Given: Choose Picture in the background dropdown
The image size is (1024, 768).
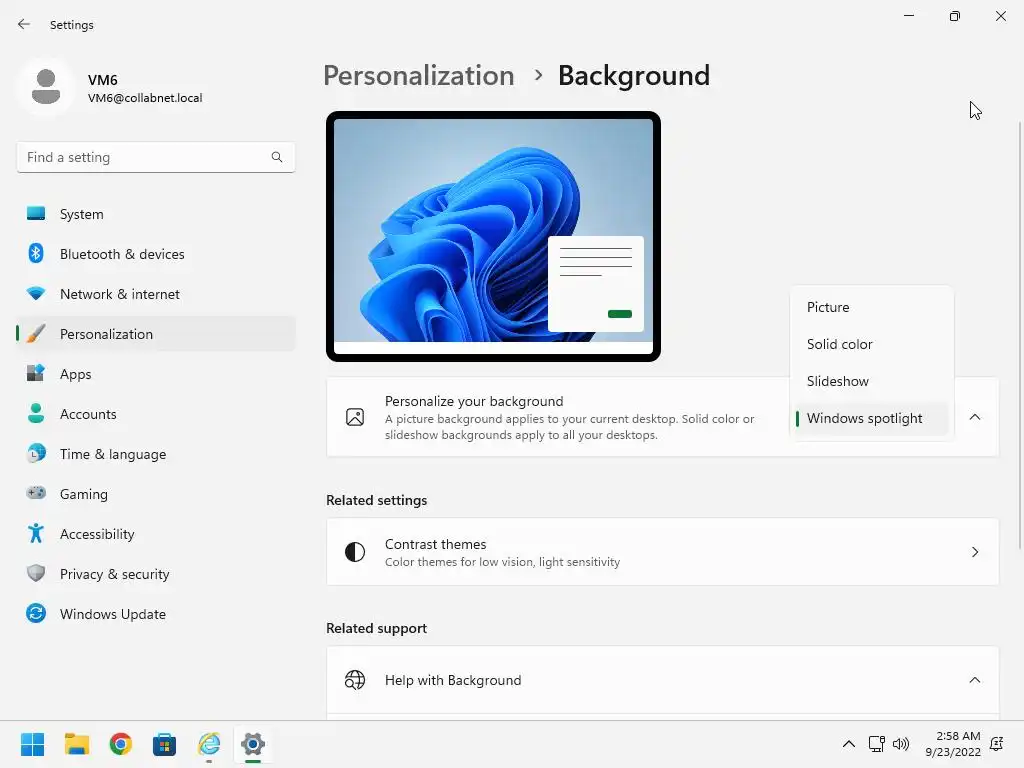Looking at the screenshot, I should pyautogui.click(x=871, y=307).
